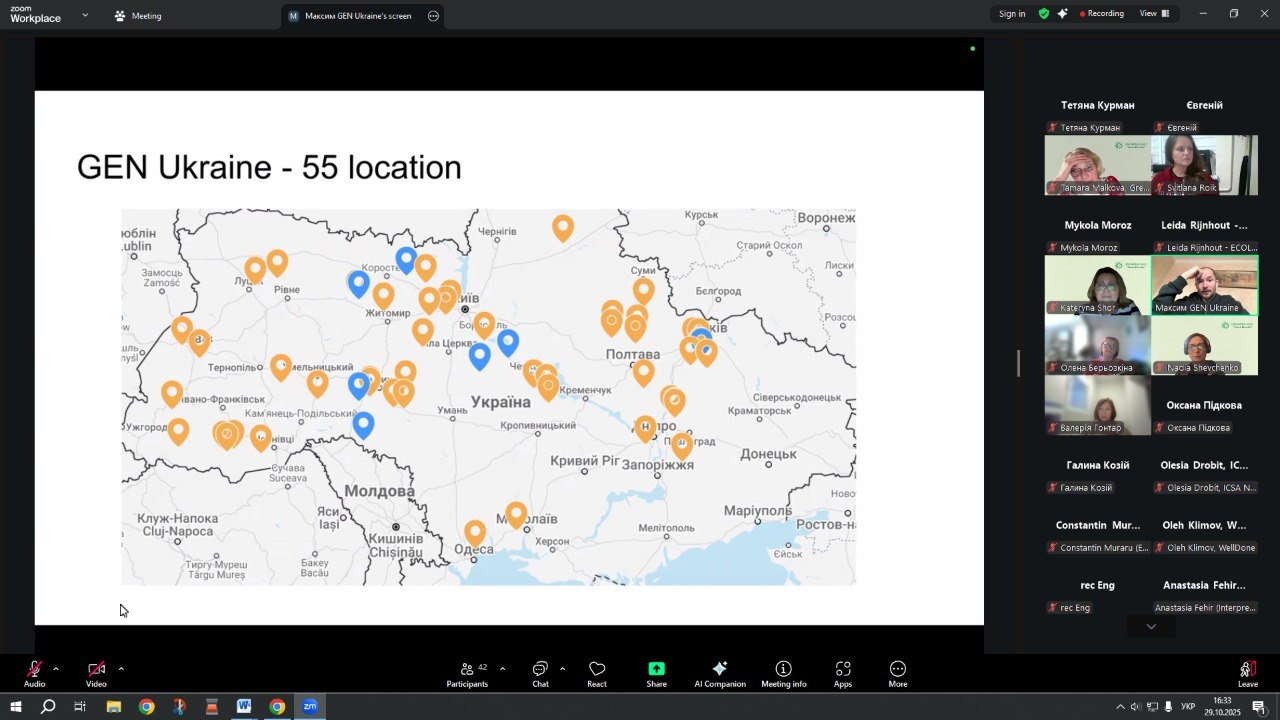
Task: Open the More options menu
Action: (x=898, y=674)
